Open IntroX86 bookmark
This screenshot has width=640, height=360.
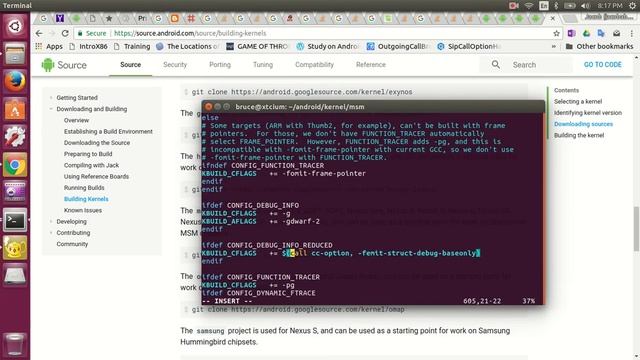[x=88, y=47]
